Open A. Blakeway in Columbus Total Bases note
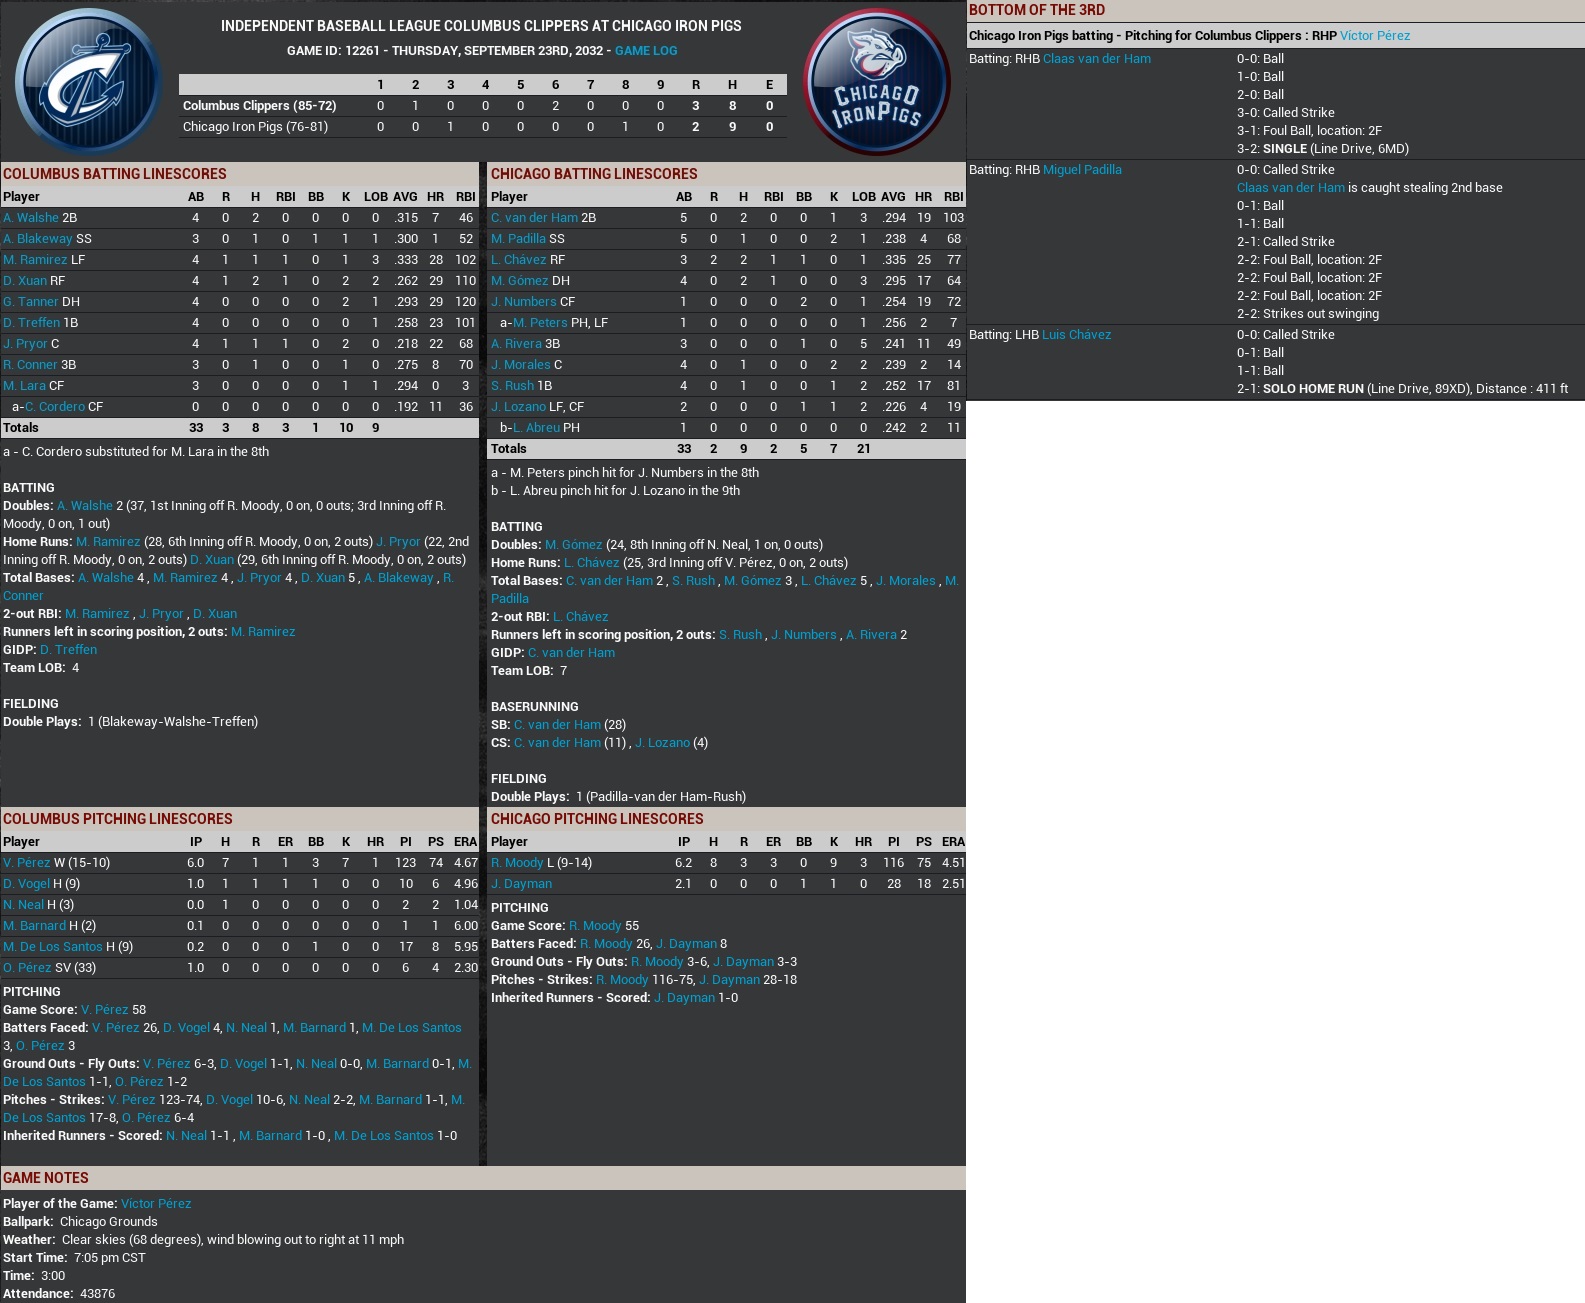Screen dimensions: 1585x1303 tap(399, 578)
